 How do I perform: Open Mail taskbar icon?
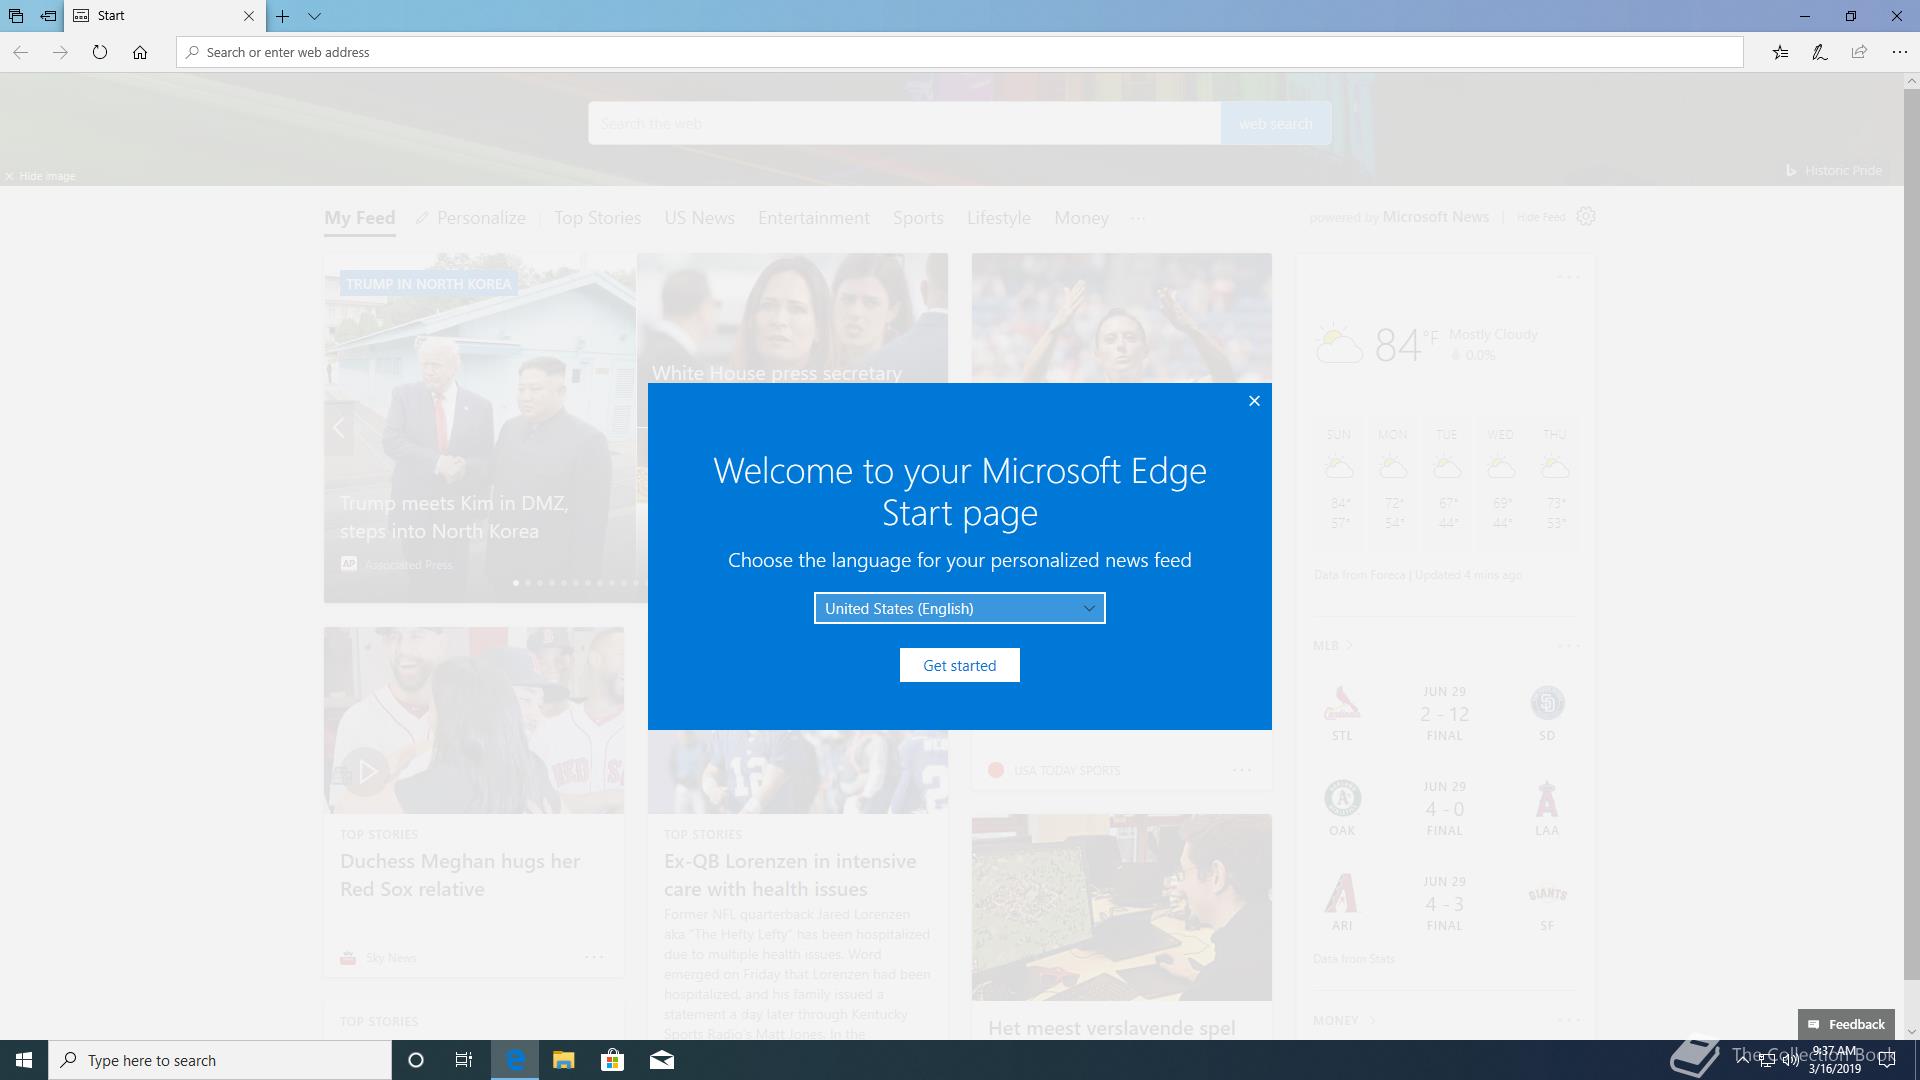click(x=662, y=1060)
